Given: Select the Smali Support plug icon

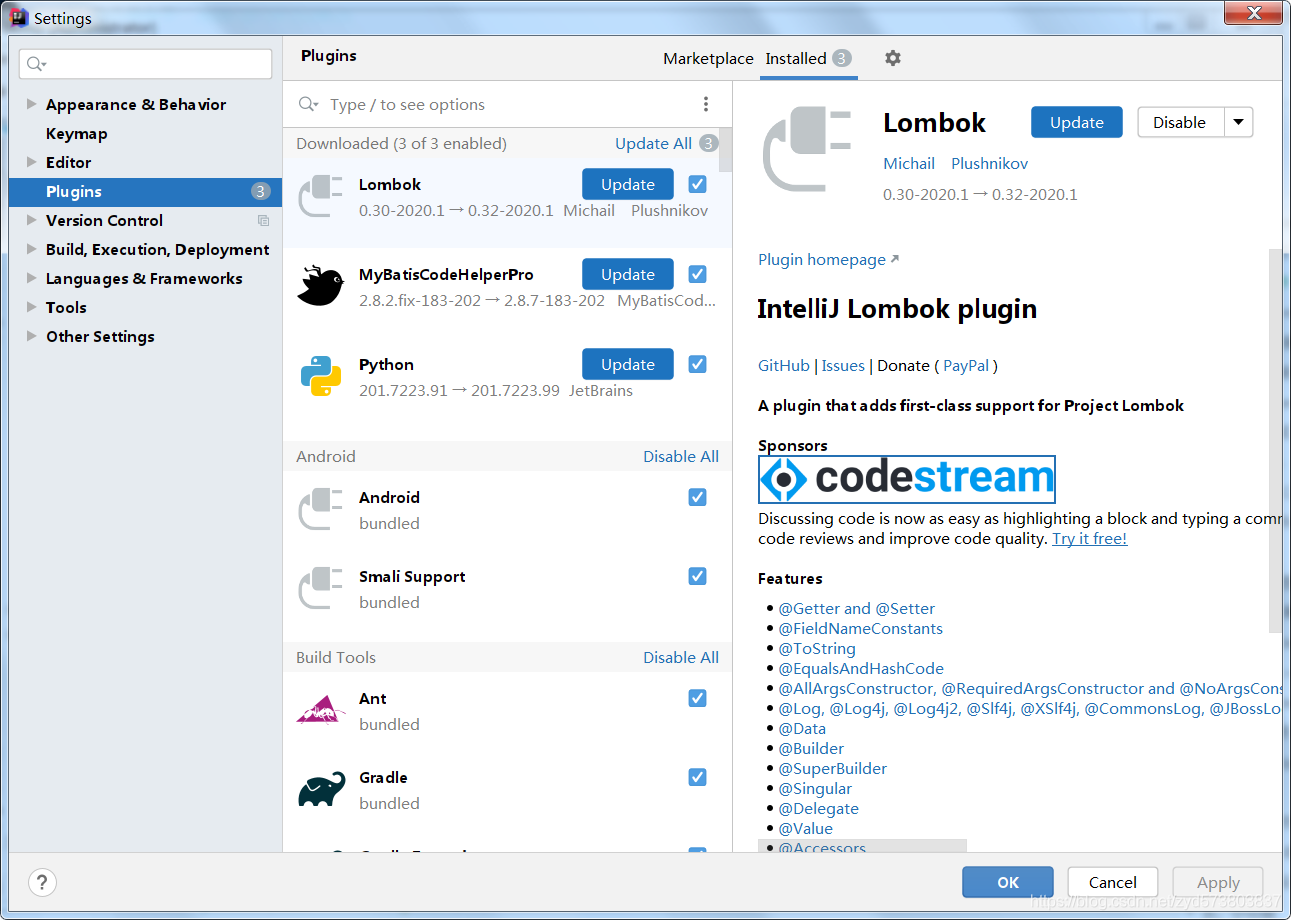Looking at the screenshot, I should pos(321,588).
